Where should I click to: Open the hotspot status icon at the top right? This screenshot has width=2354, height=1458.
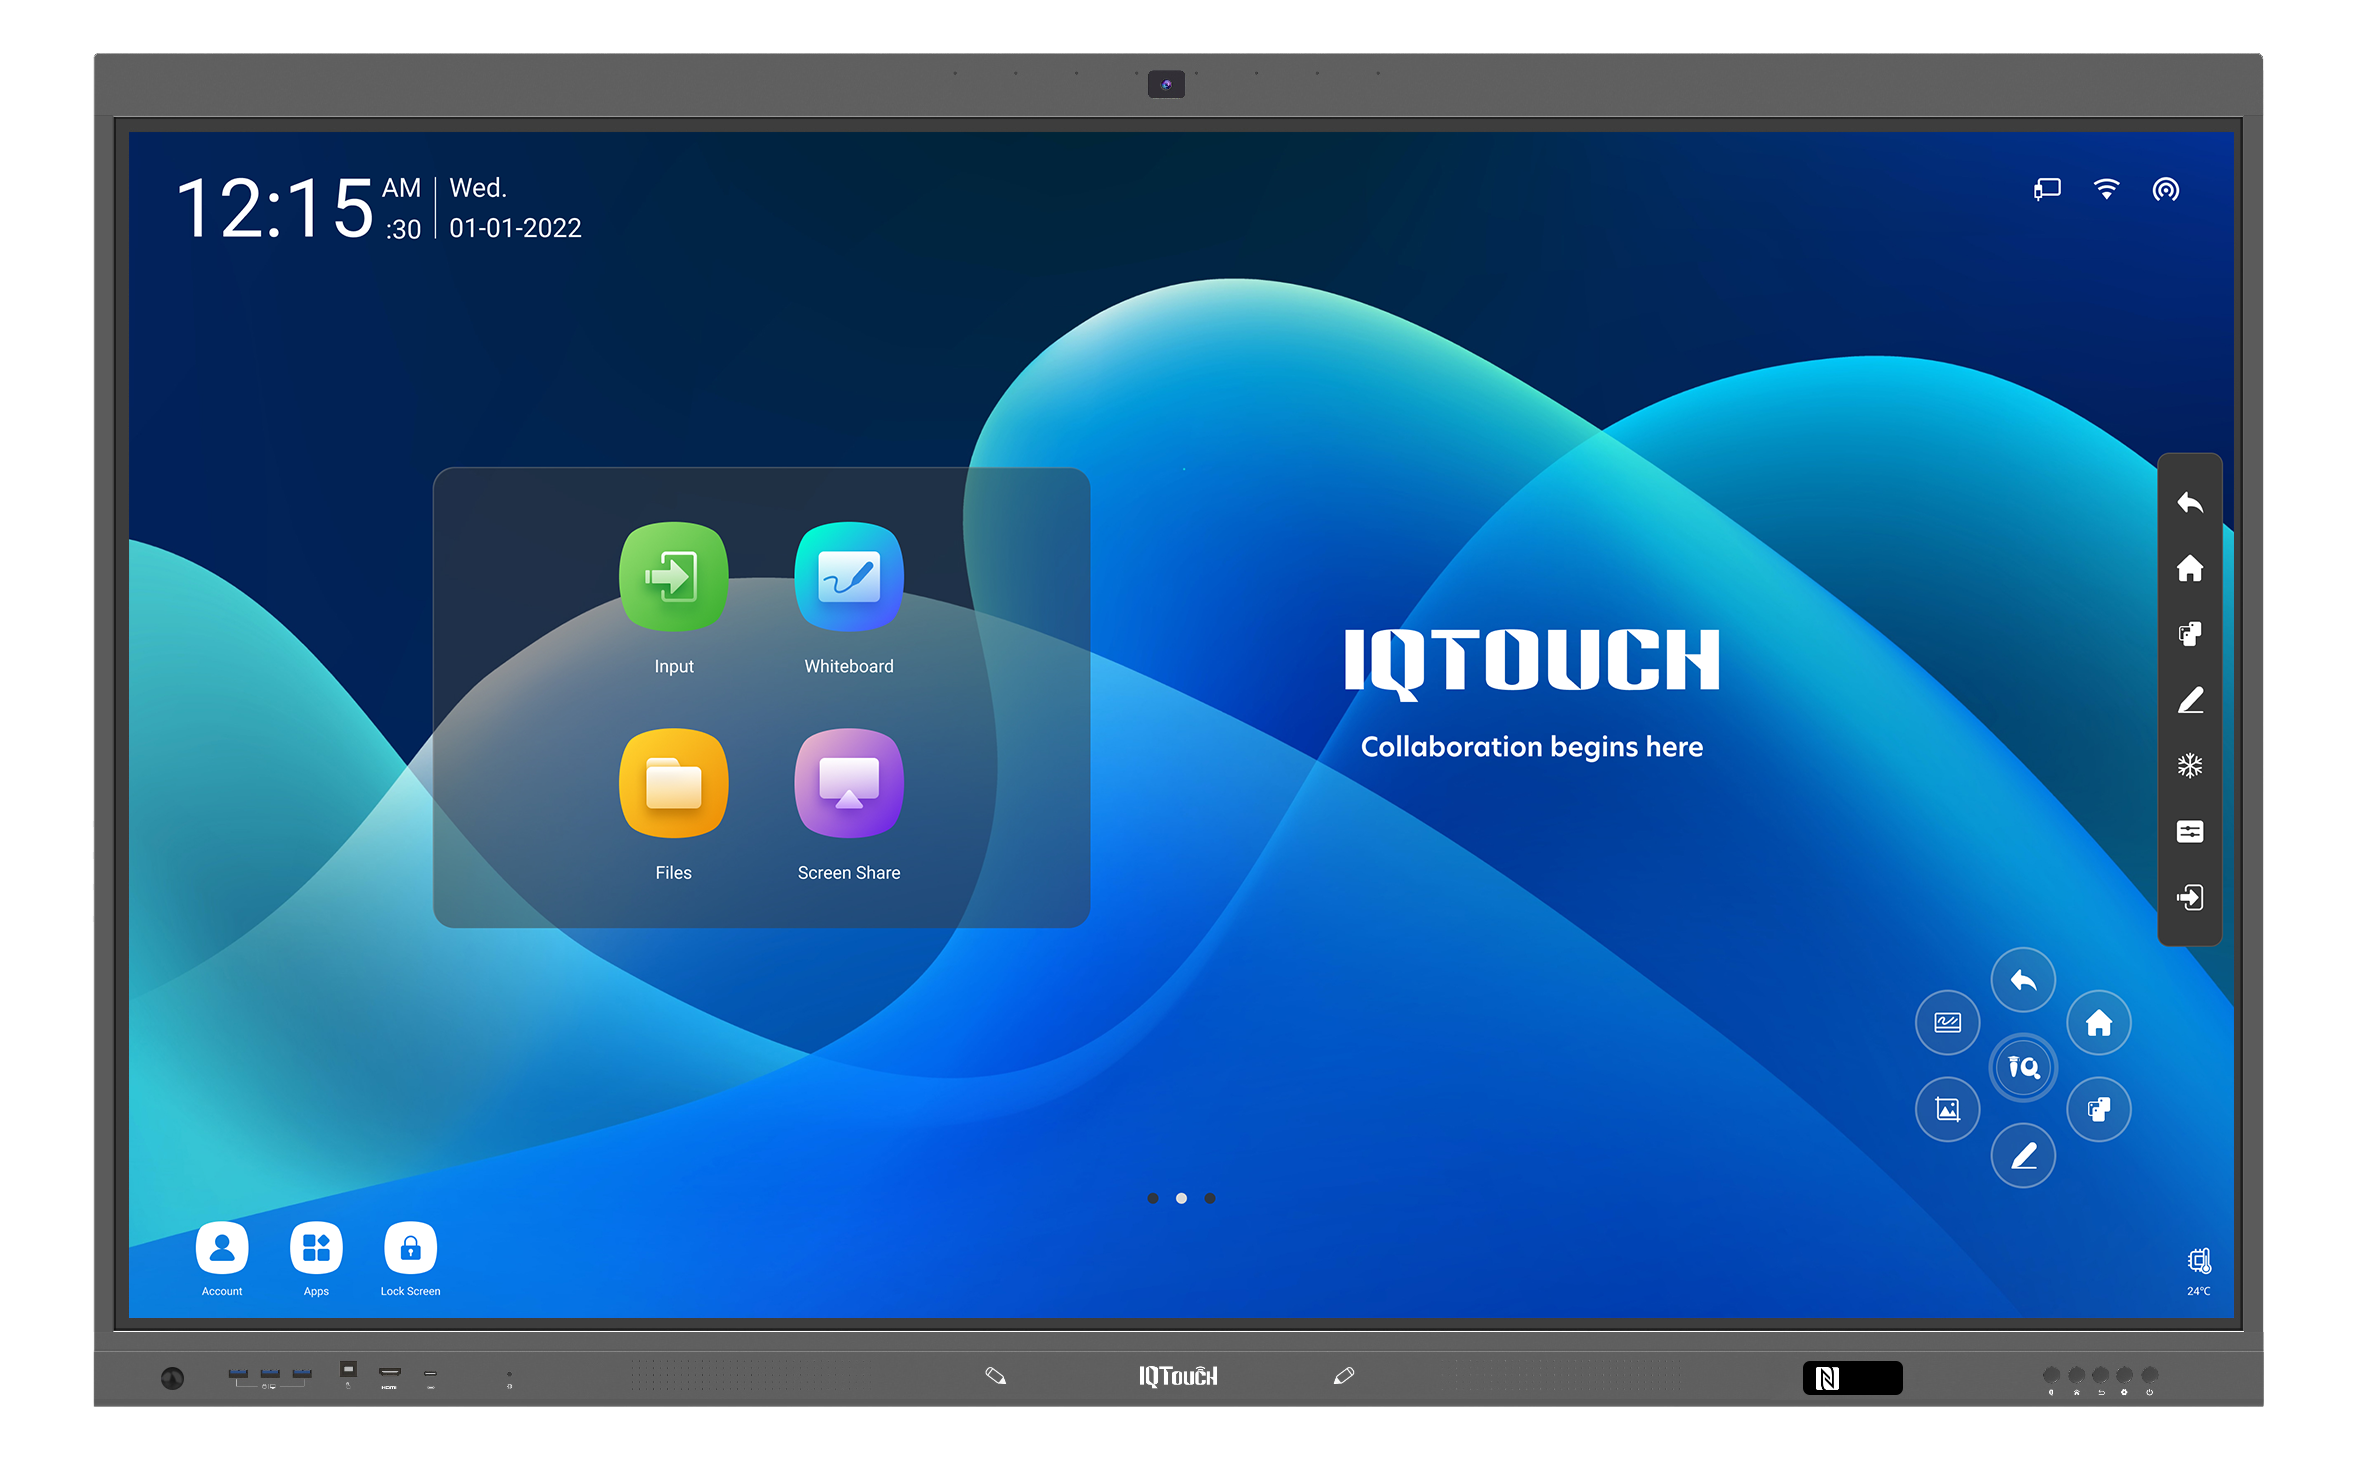click(x=2165, y=189)
